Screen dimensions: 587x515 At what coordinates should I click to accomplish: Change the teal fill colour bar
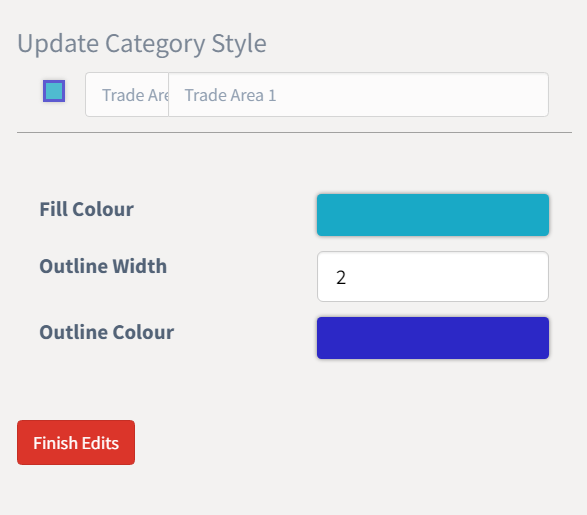[x=433, y=215]
